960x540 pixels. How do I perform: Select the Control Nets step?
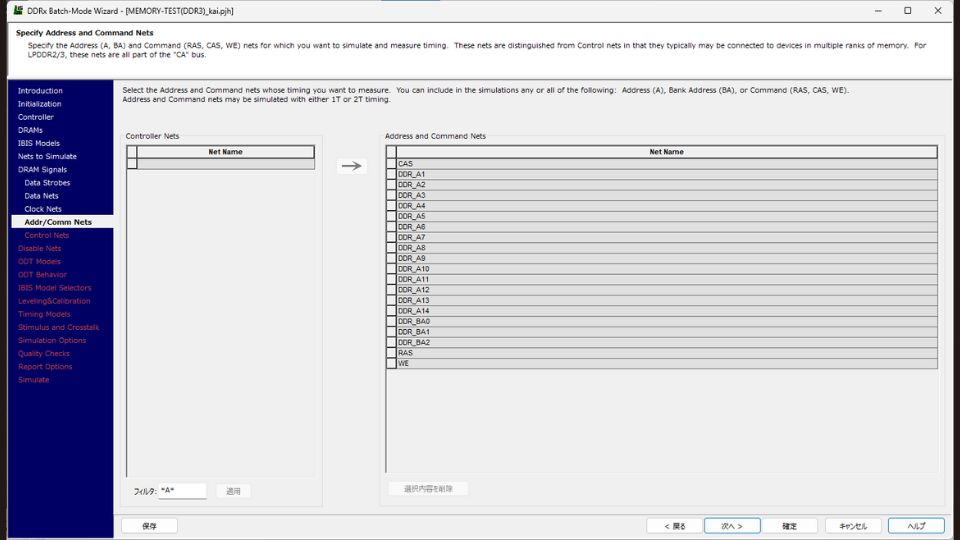point(47,235)
